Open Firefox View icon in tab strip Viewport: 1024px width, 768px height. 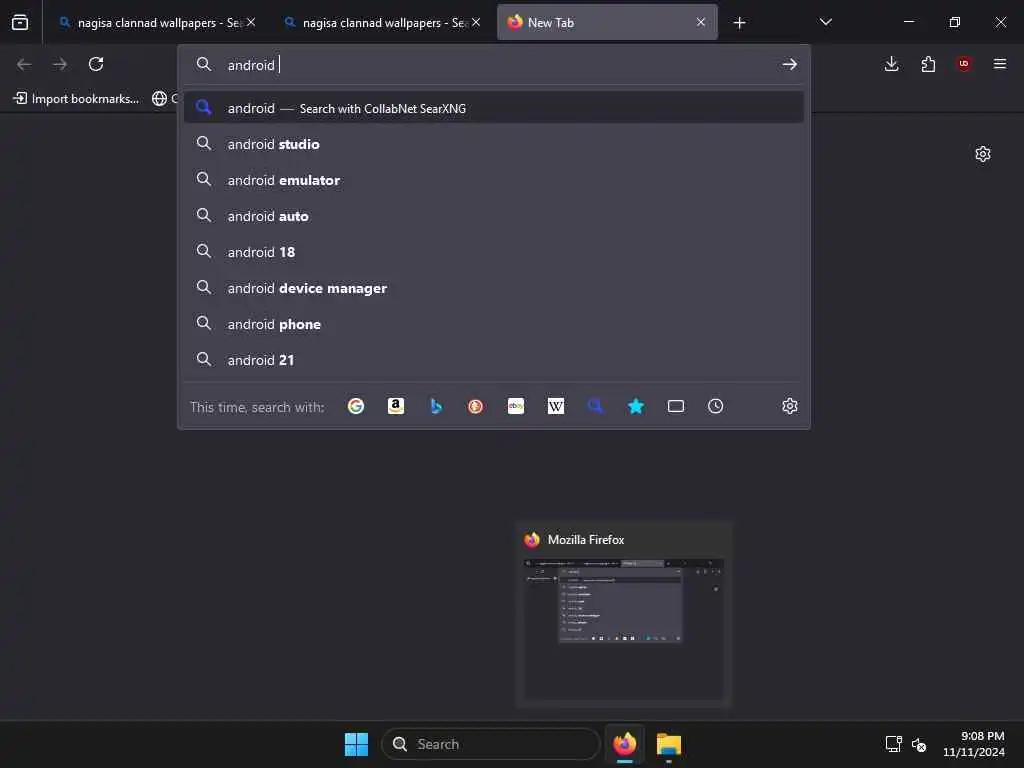tap(20, 22)
